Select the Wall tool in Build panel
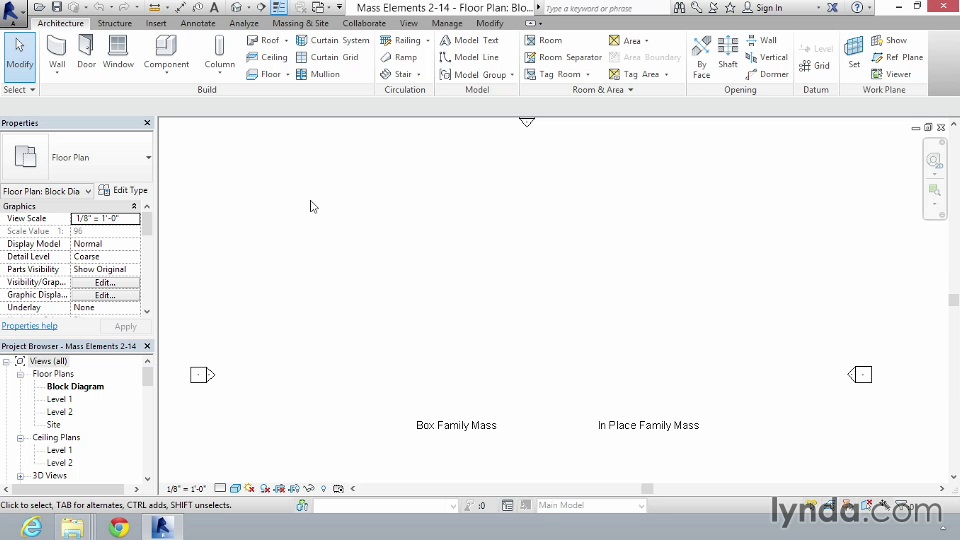Viewport: 960px width, 540px height. [57, 53]
